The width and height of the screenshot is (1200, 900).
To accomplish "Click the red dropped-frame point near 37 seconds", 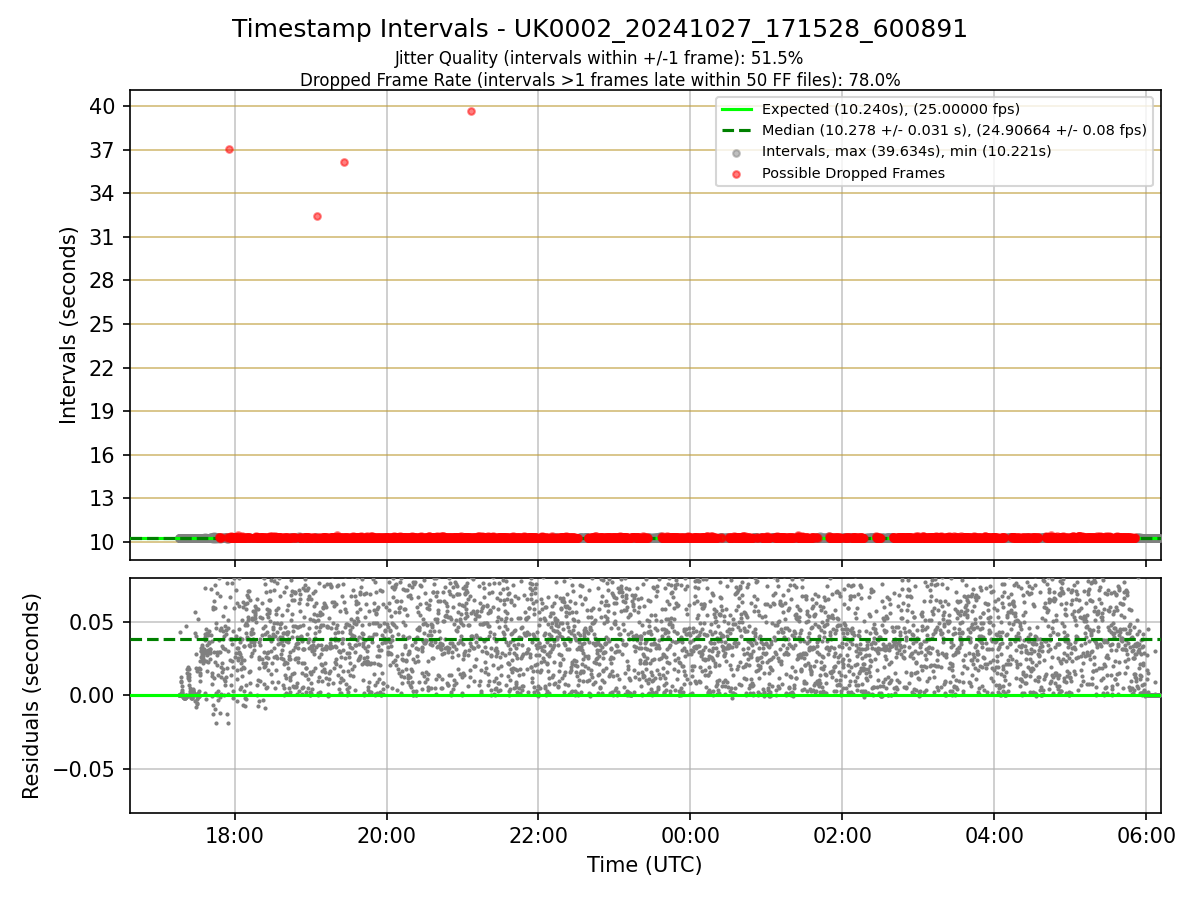I will point(229,149).
